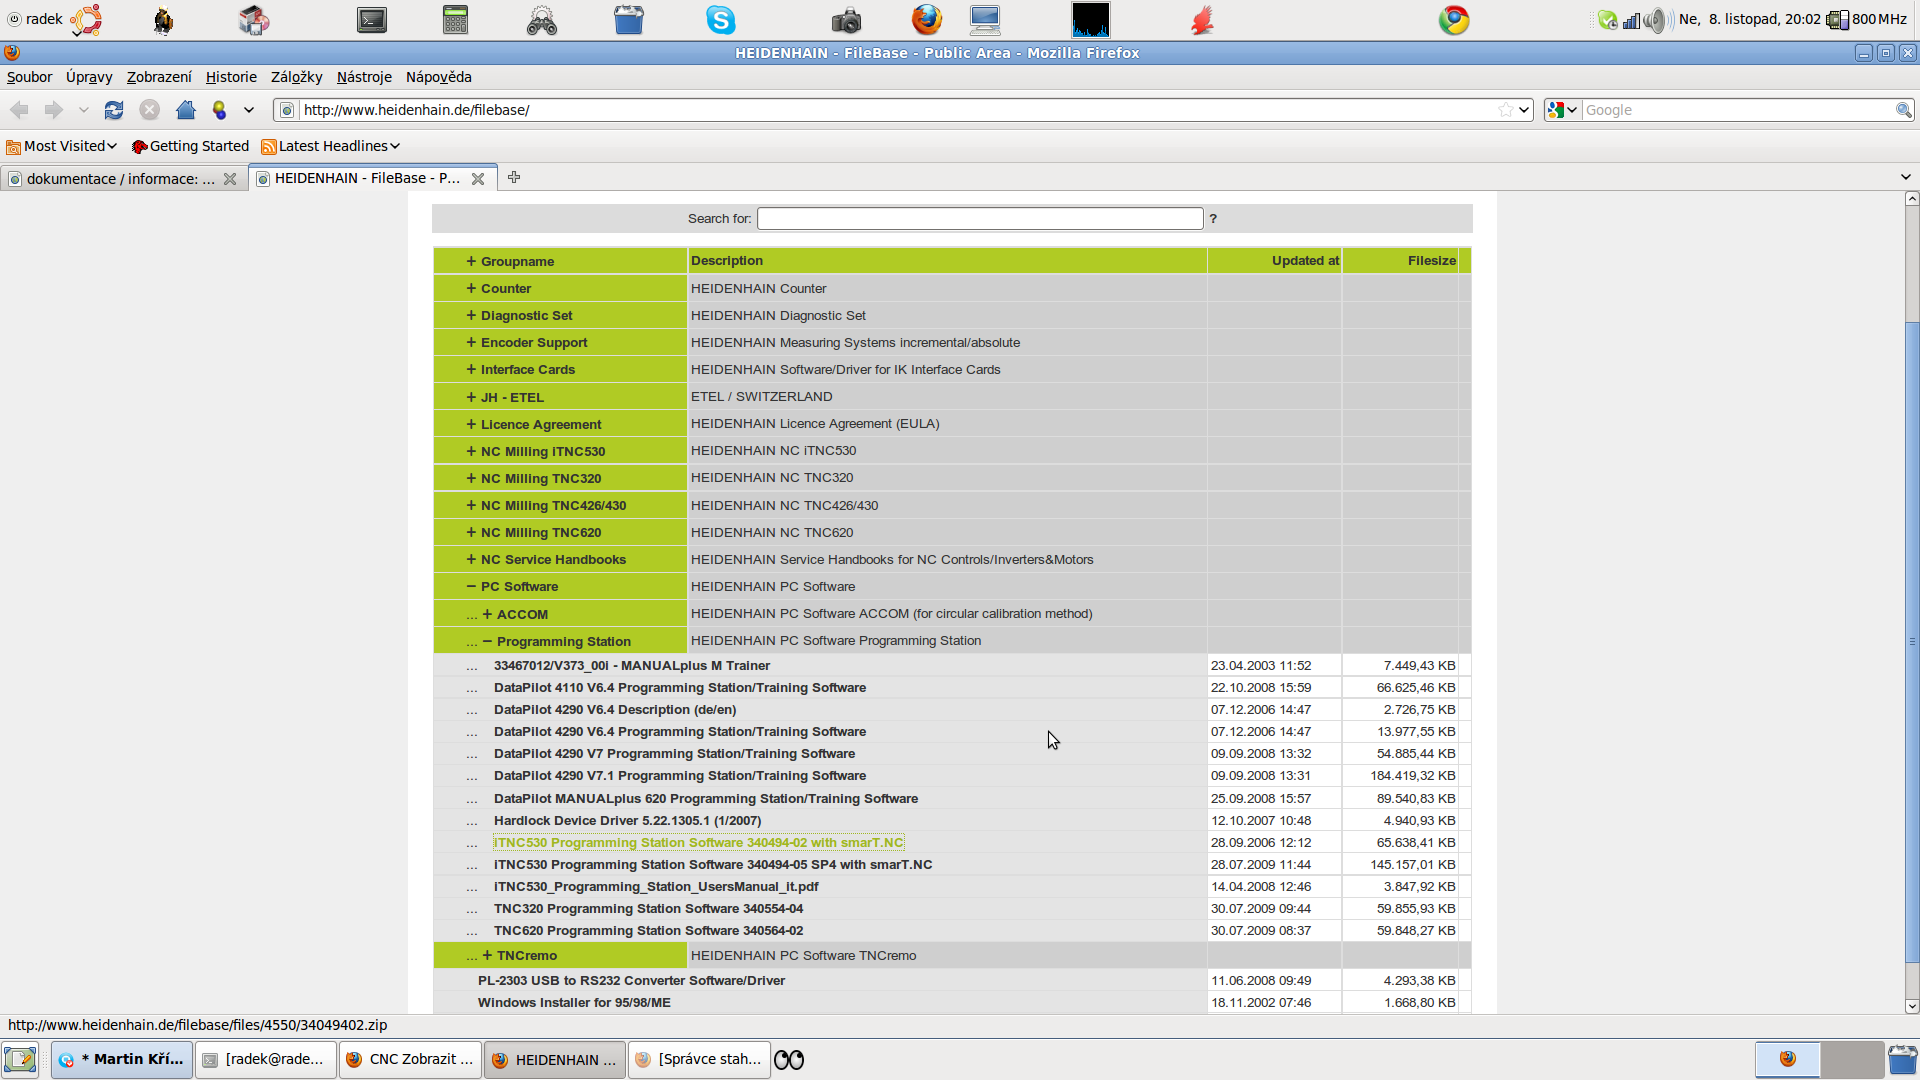Expand the NC Milling iTNC530 group
This screenshot has width=1920, height=1080.
471,451
